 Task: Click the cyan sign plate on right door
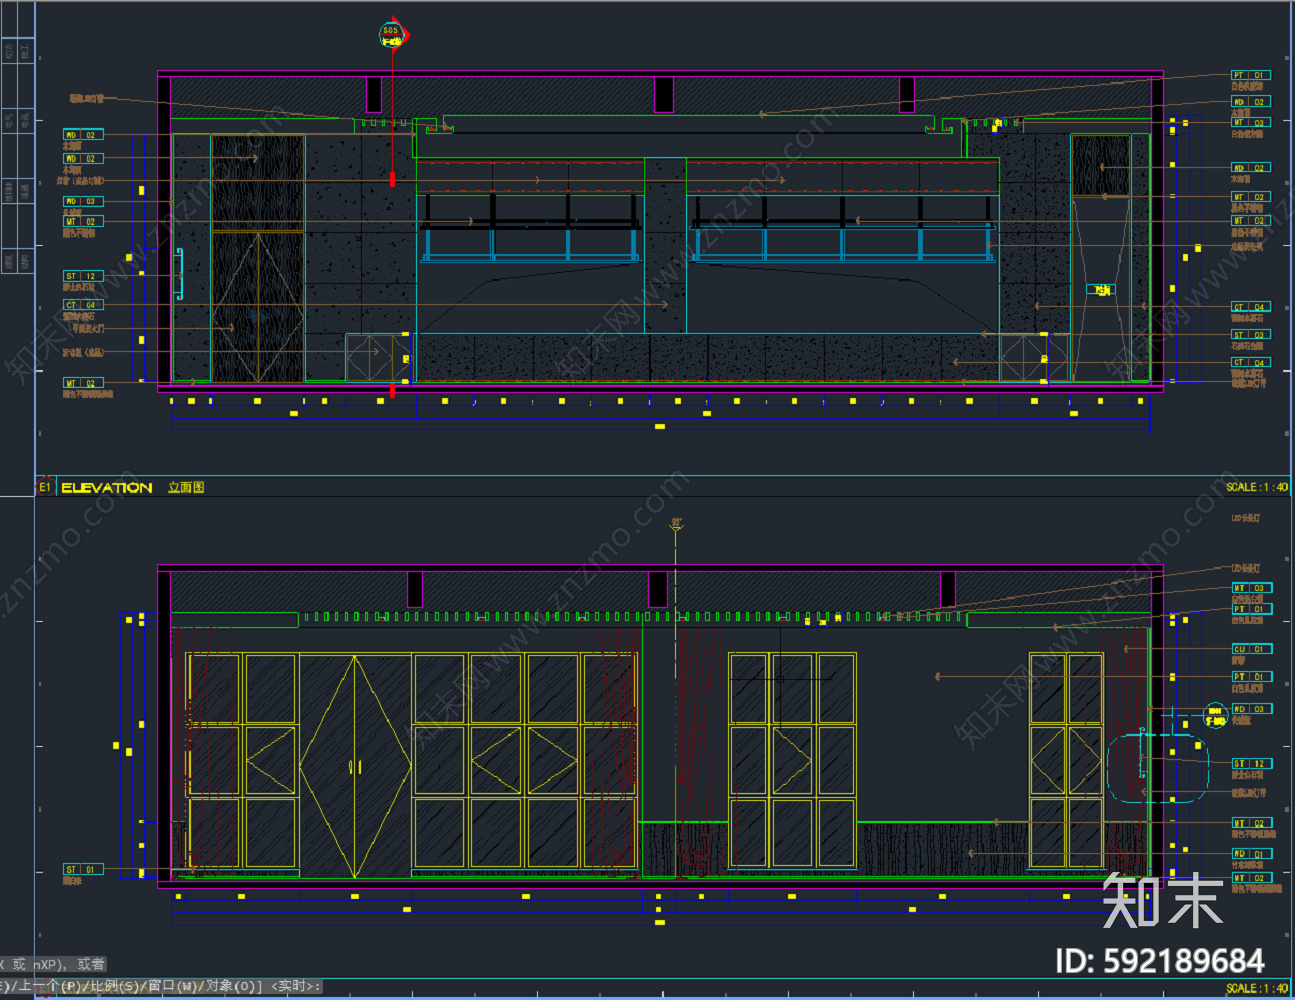1100,290
